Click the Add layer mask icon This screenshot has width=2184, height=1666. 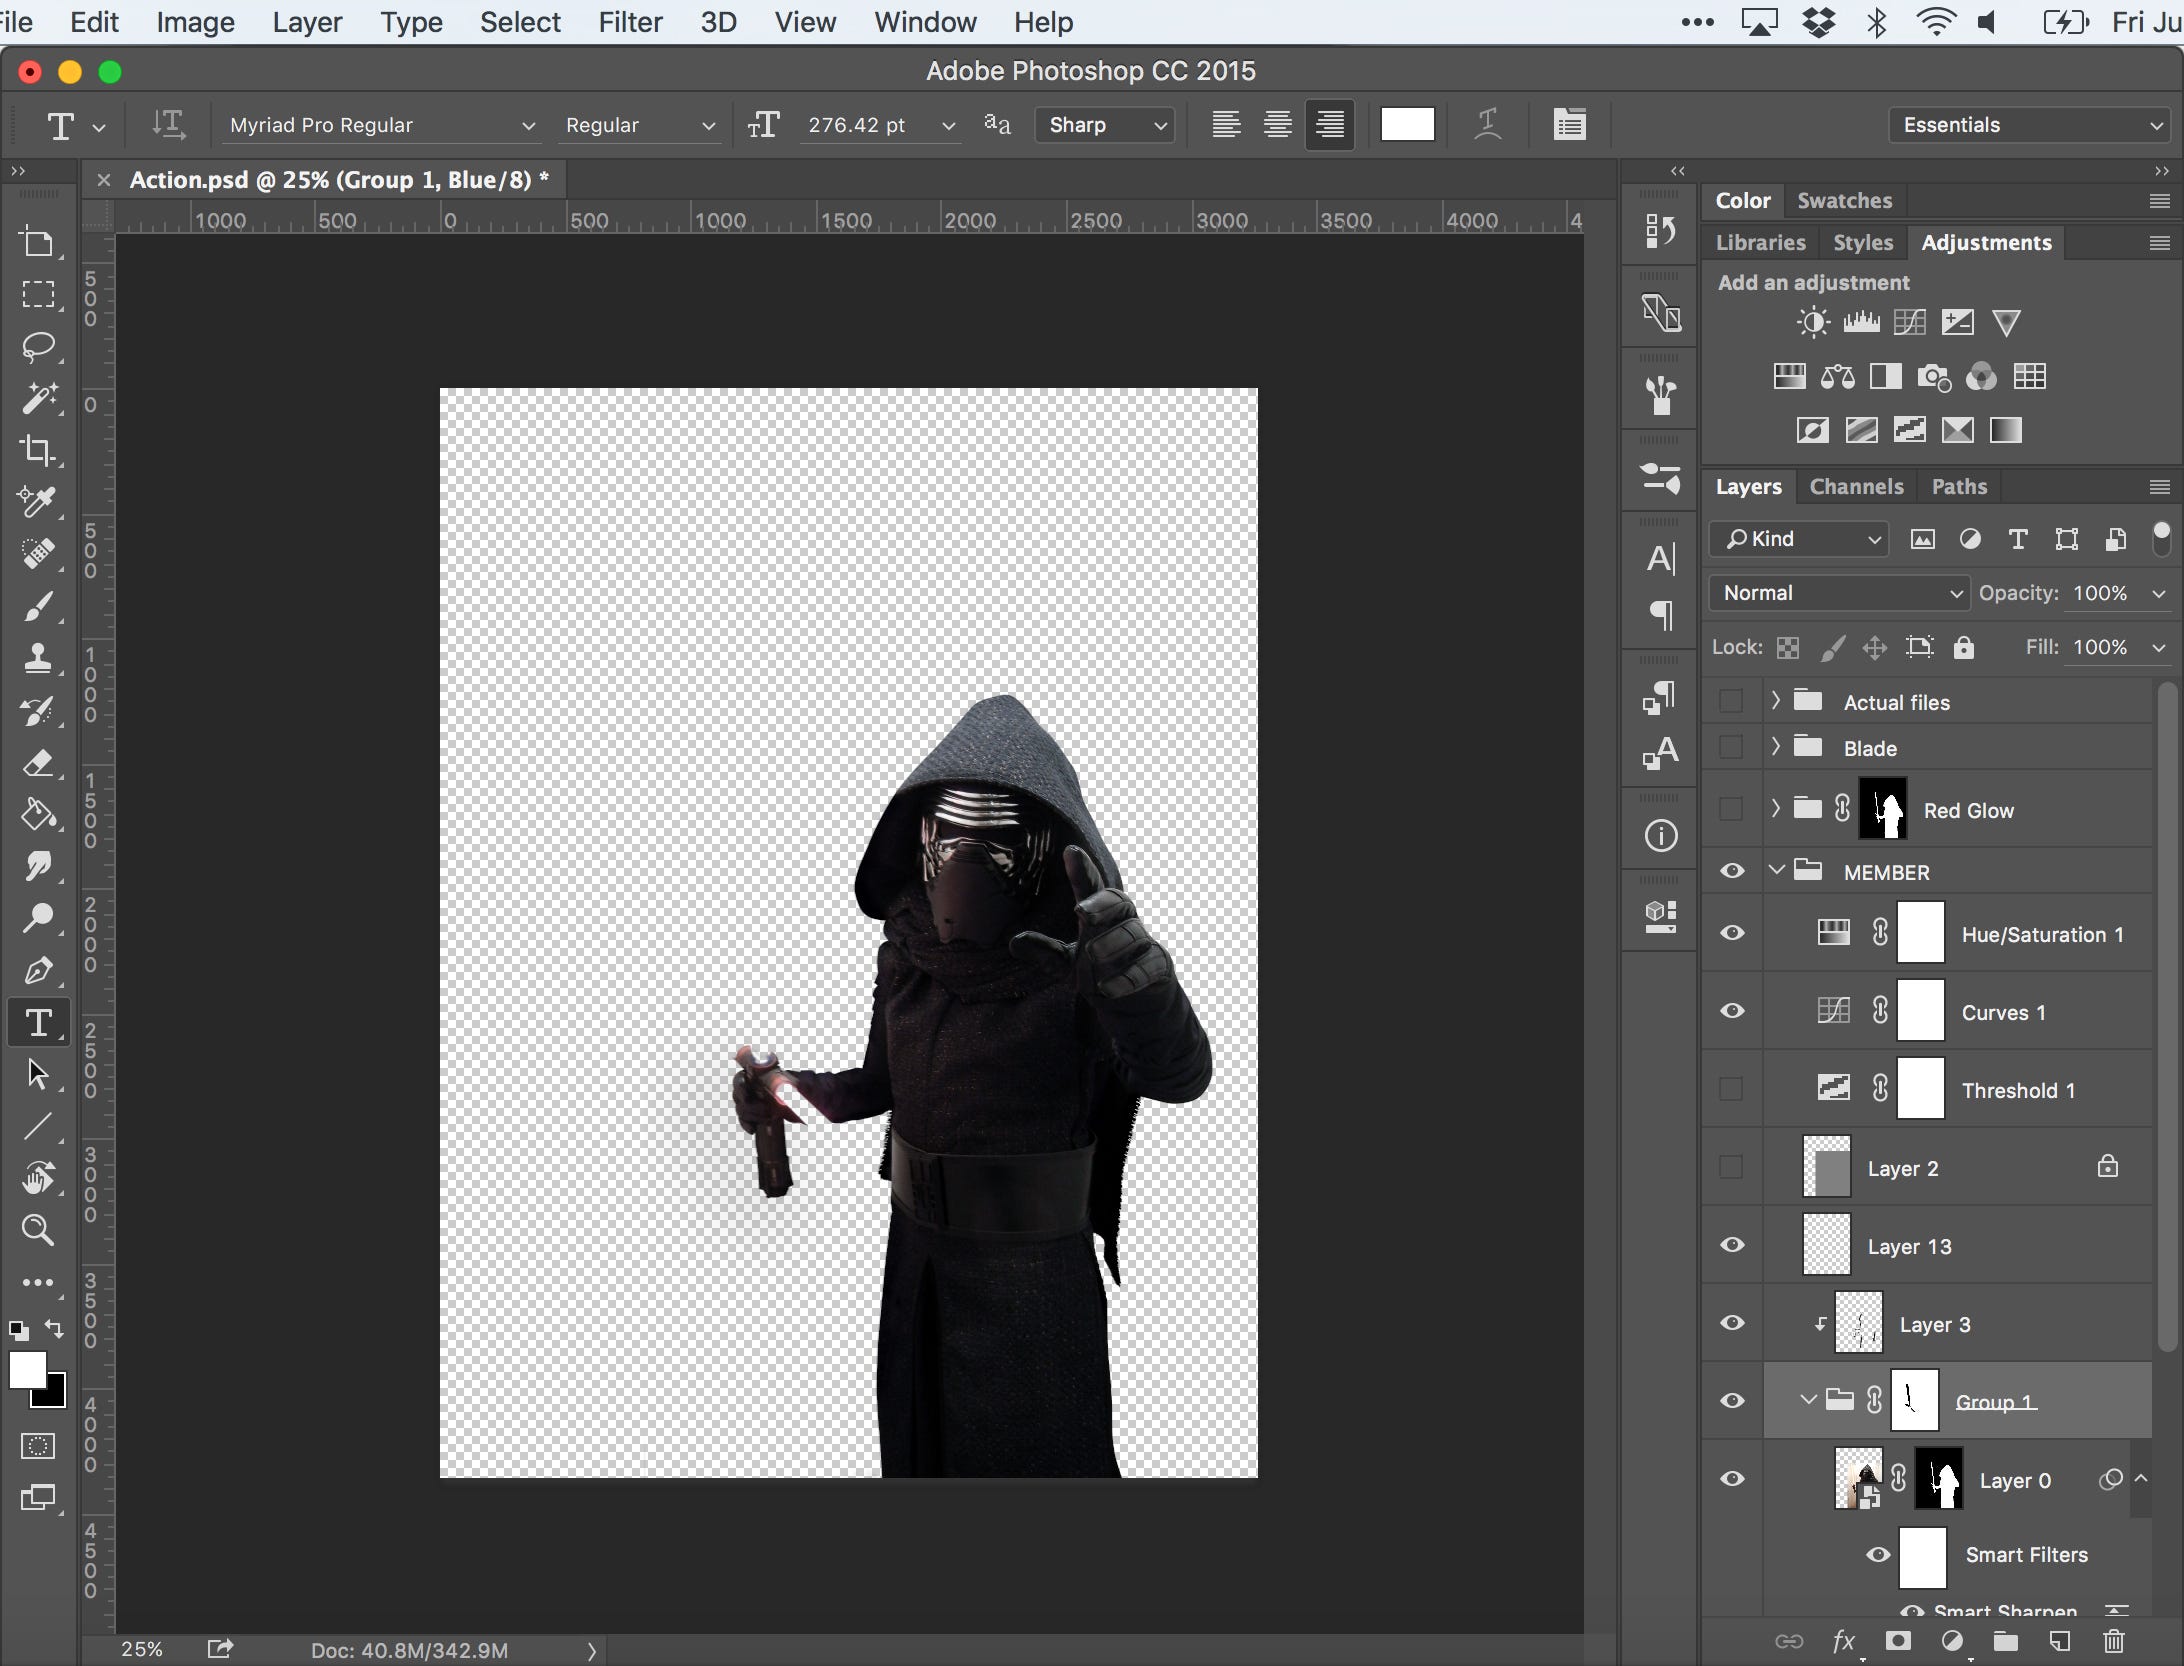click(x=1898, y=1641)
